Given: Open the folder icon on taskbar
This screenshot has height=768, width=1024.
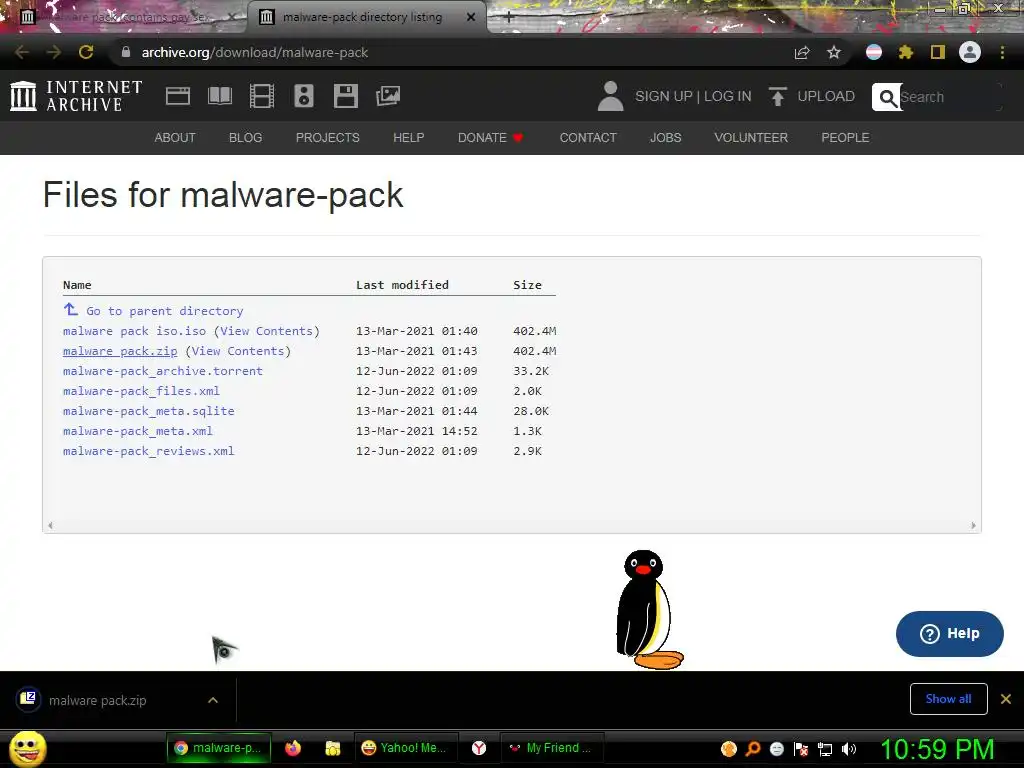Looking at the screenshot, I should click(x=333, y=748).
